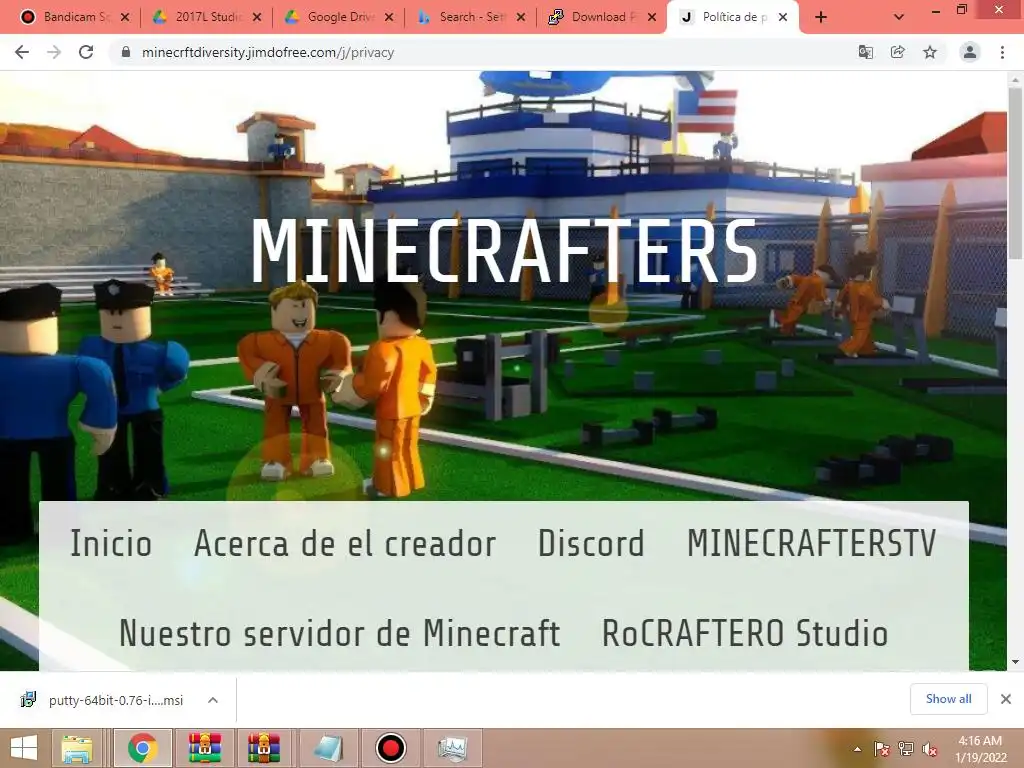Viewport: 1024px width, 768px height.
Task: Open the muted volume tray icon
Action: tap(929, 749)
